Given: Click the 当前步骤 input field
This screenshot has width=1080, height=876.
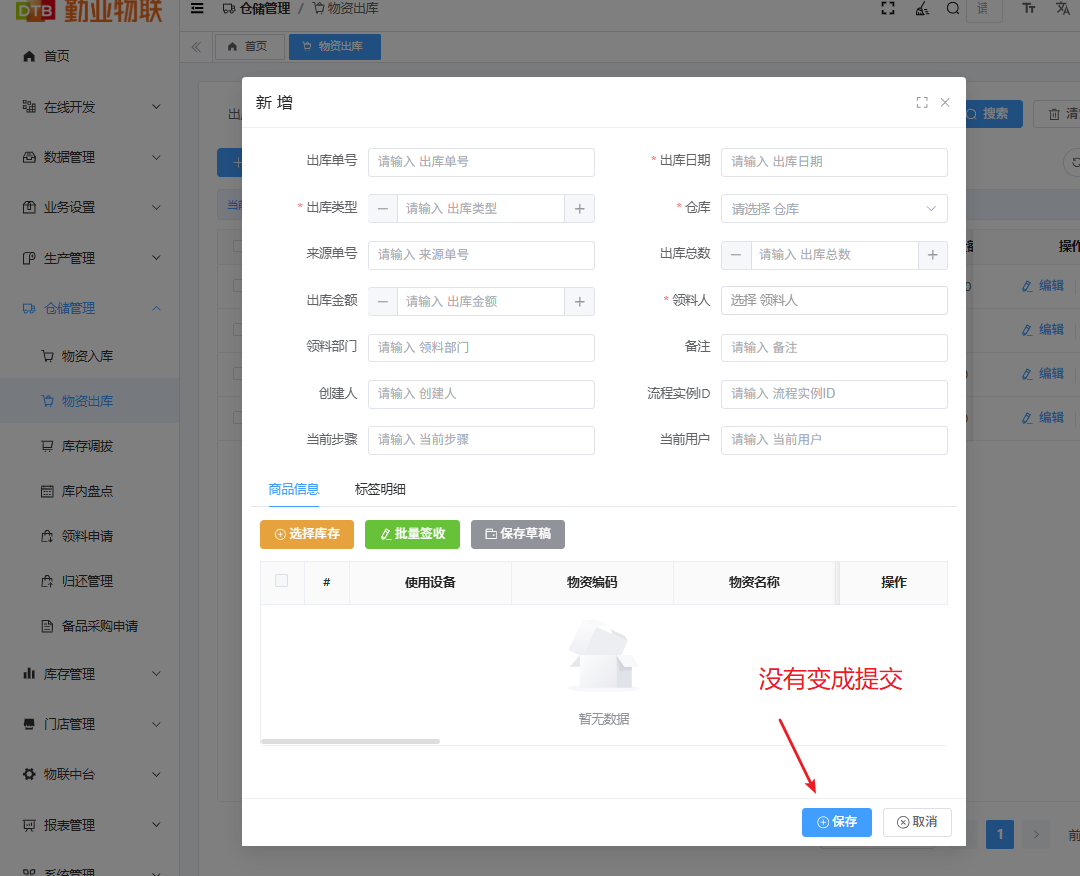Looking at the screenshot, I should click(x=481, y=440).
